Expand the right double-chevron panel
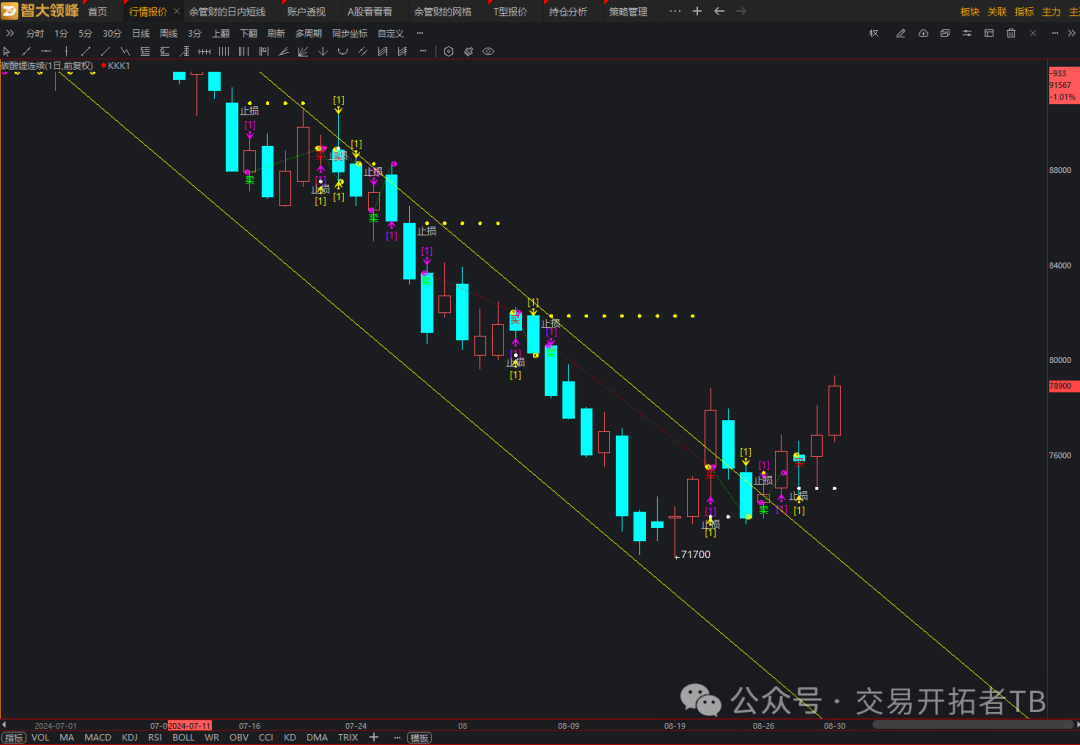The height and width of the screenshot is (745, 1080). coord(1072,33)
